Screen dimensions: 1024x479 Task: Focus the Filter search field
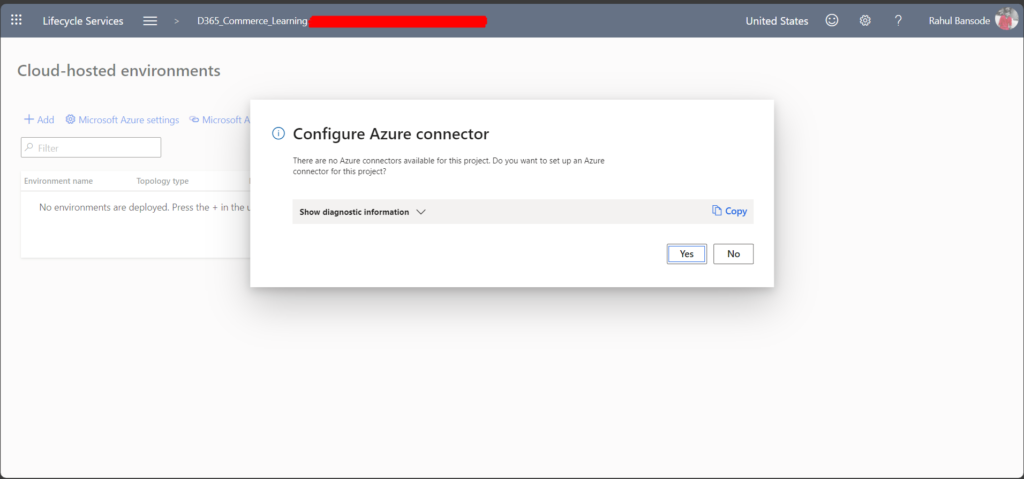[x=91, y=148]
